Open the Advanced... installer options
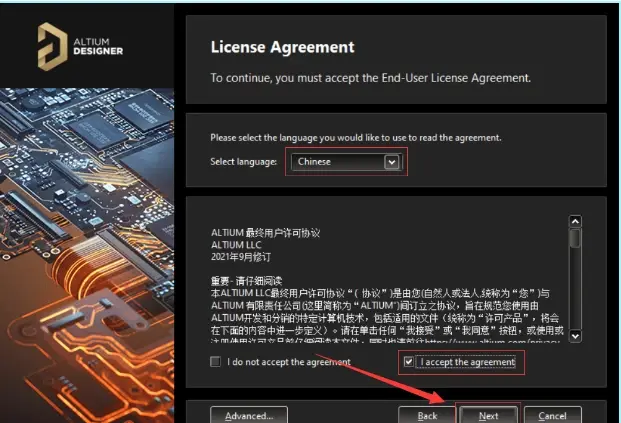The width and height of the screenshot is (621, 423). [249, 415]
